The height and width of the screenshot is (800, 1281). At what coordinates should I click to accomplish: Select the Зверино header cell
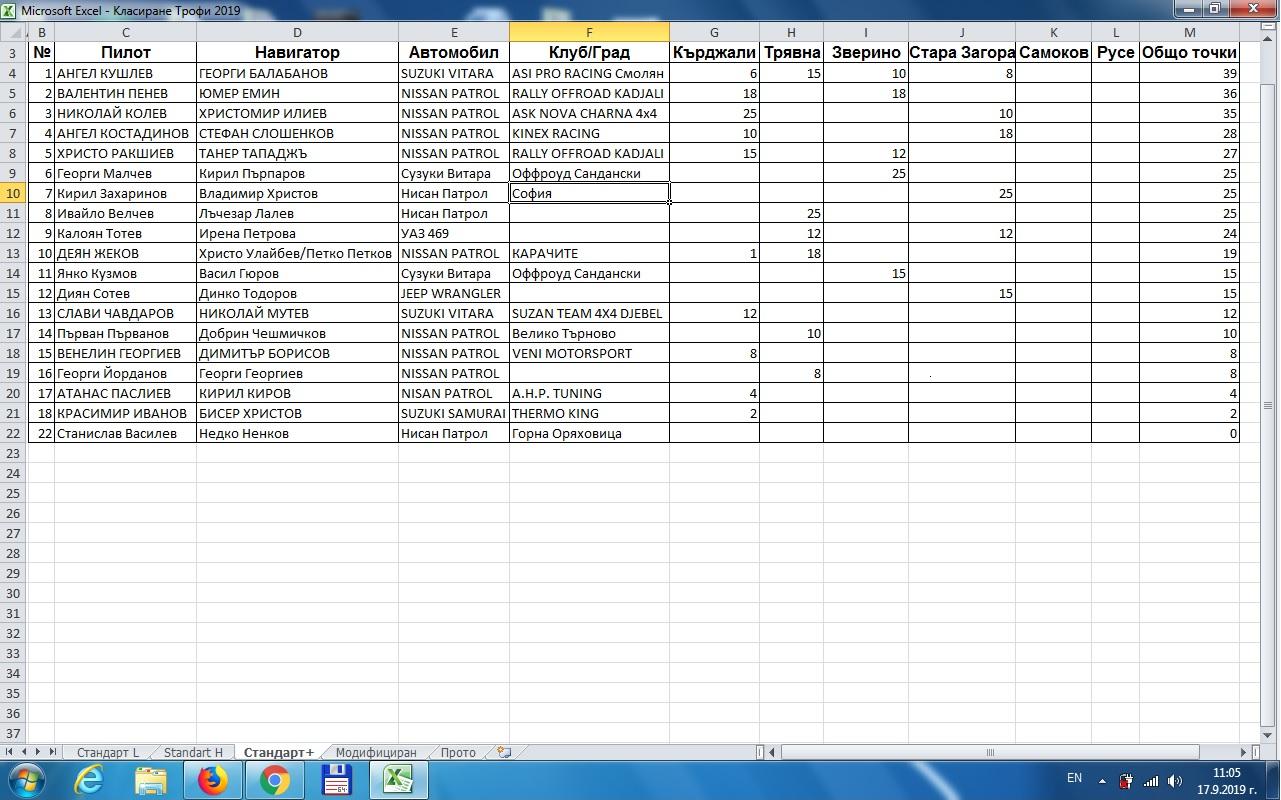tap(866, 52)
